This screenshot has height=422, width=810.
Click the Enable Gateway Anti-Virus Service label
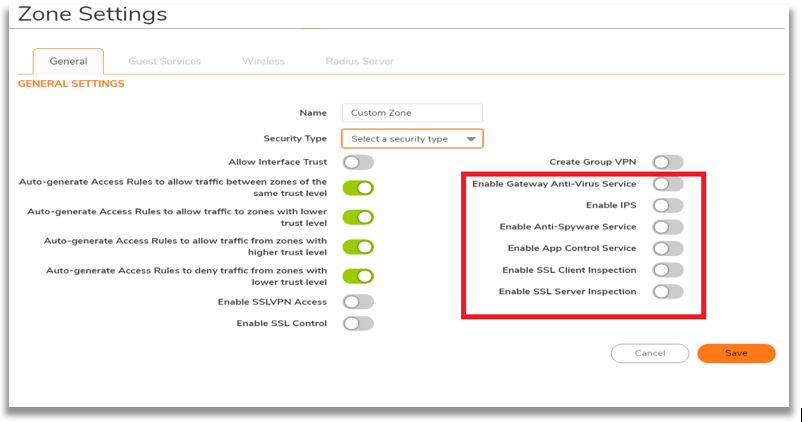[x=554, y=184]
